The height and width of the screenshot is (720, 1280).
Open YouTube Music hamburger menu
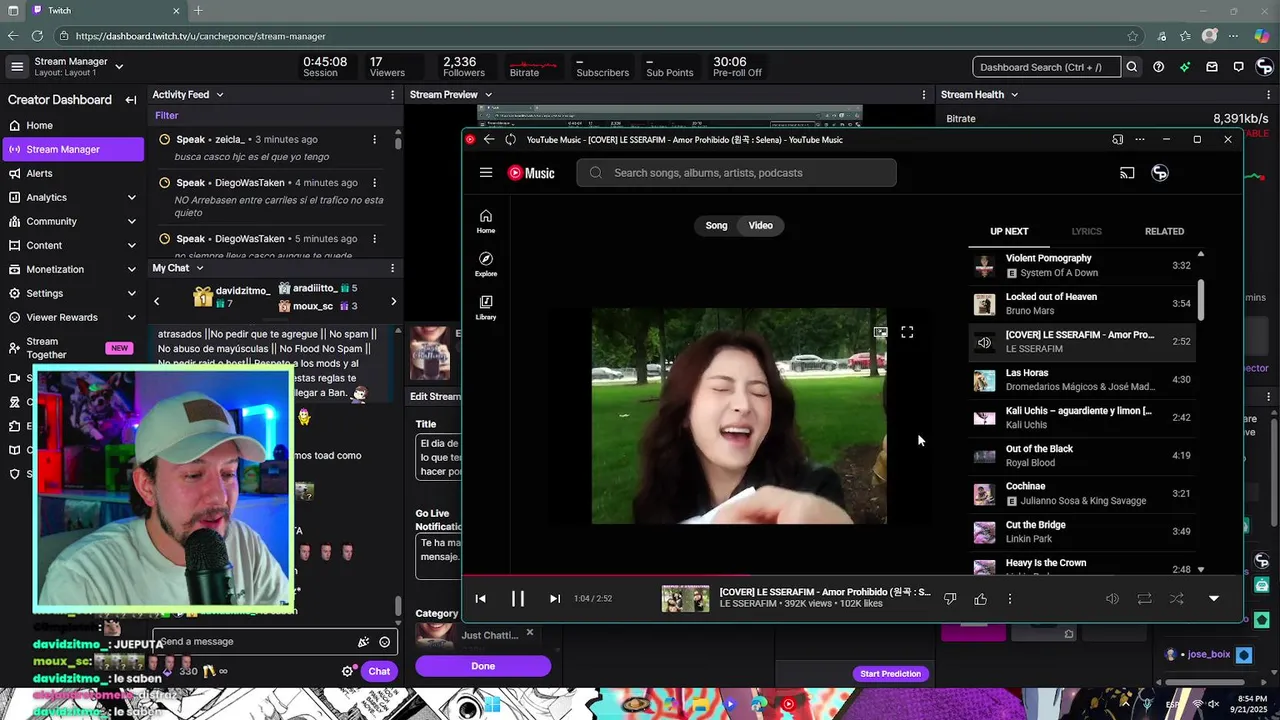tap(486, 172)
